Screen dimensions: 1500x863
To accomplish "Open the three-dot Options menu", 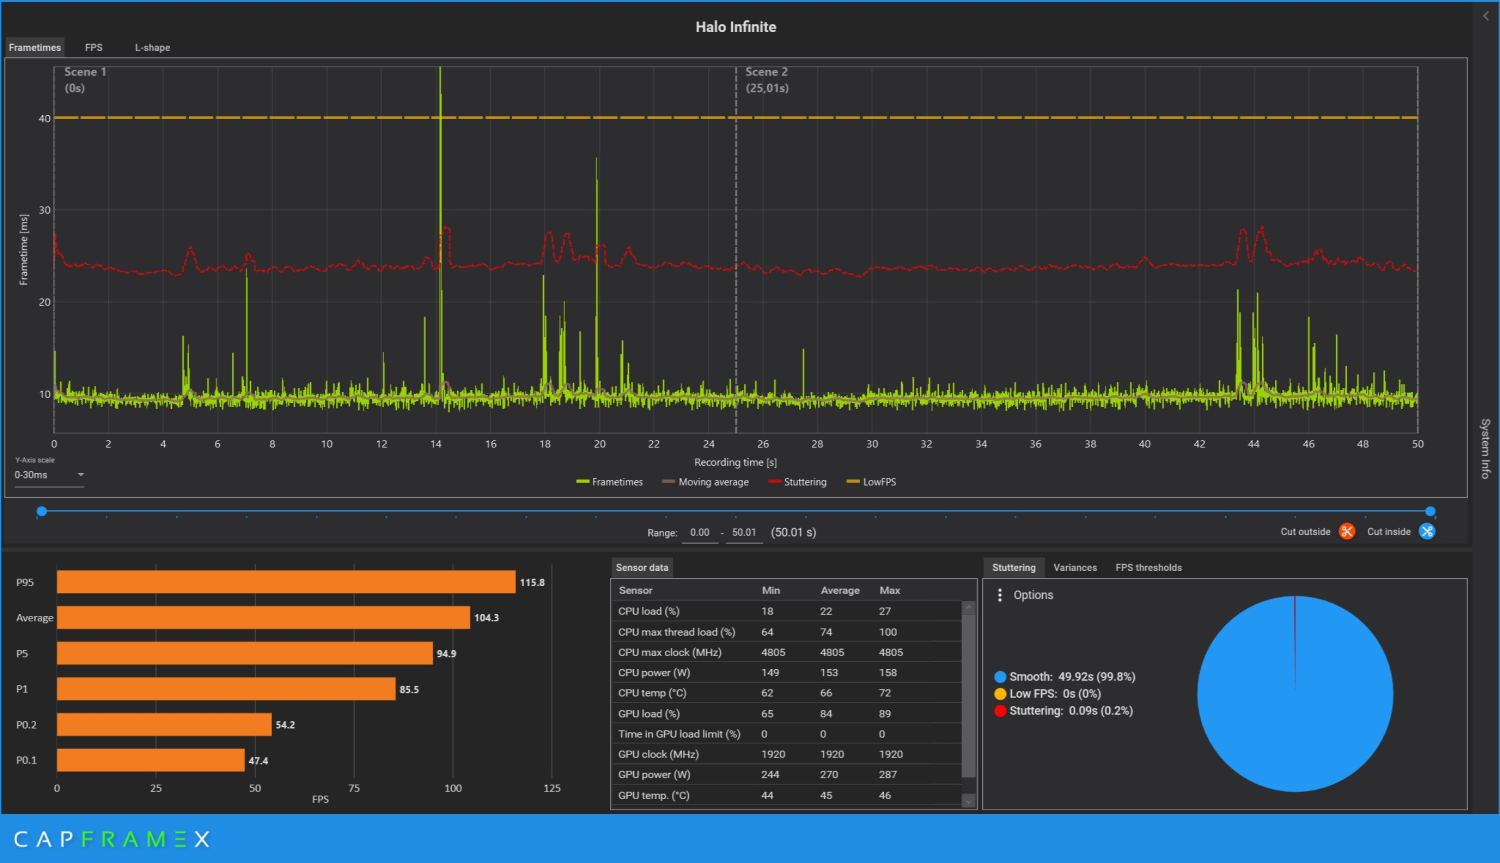I will pyautogui.click(x=1000, y=595).
